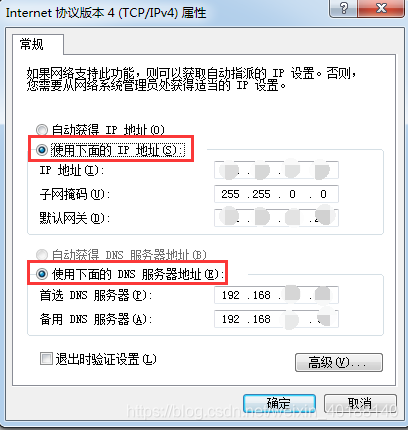The width and height of the screenshot is (408, 430).
Task: Click the 高级 button
Action: pos(339,362)
